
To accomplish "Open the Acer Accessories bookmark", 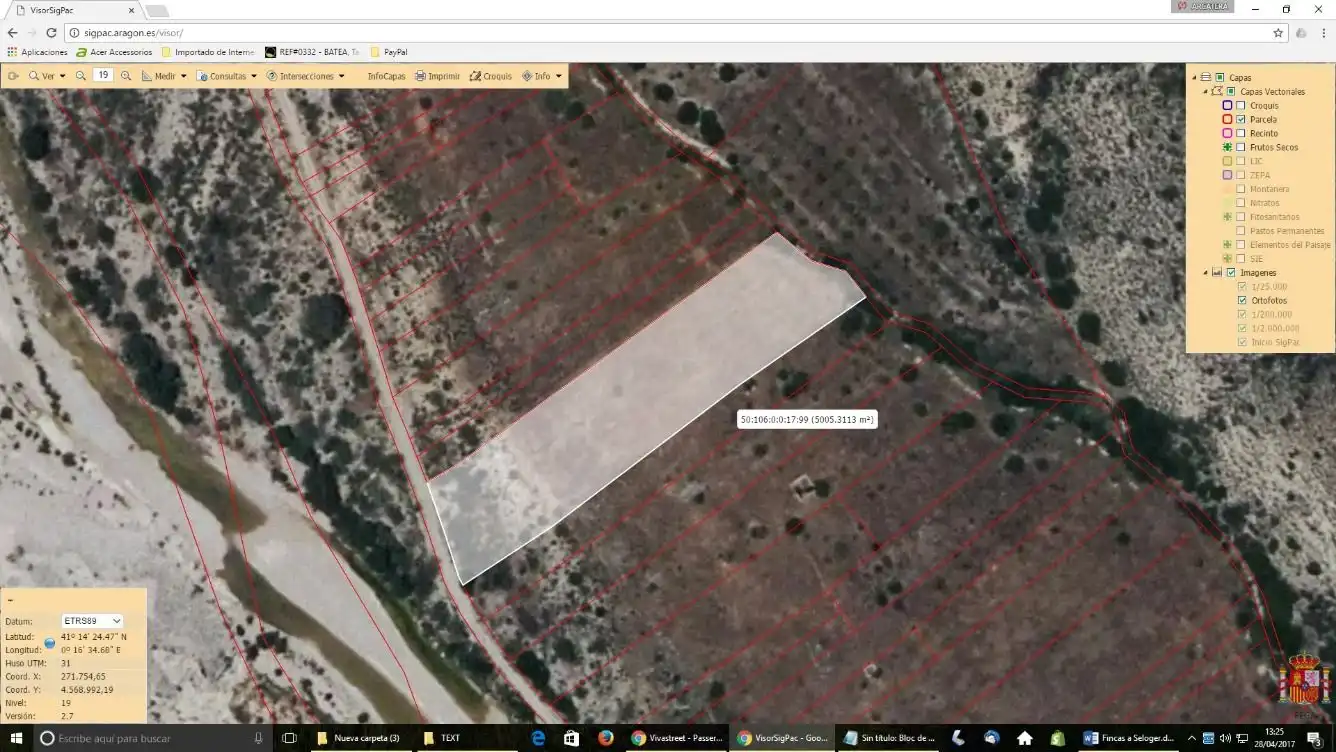I will (x=114, y=52).
